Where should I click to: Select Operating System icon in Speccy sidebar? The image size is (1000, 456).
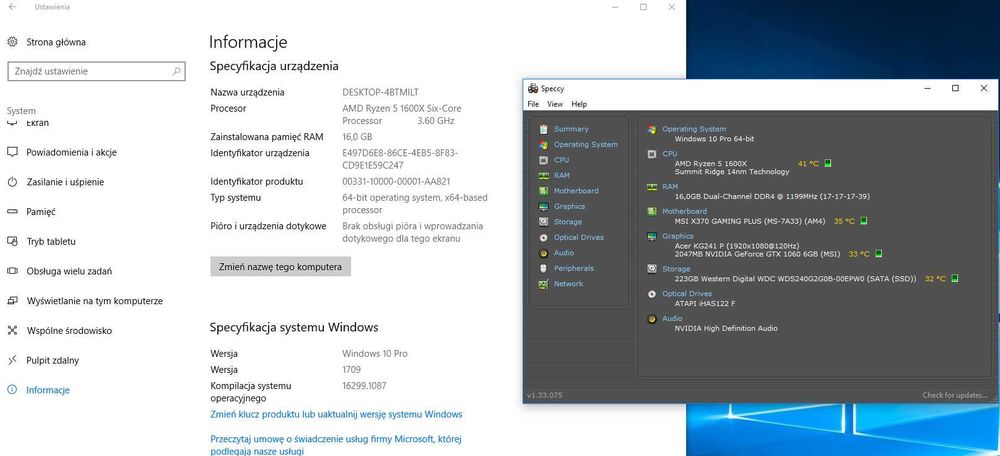(x=543, y=145)
